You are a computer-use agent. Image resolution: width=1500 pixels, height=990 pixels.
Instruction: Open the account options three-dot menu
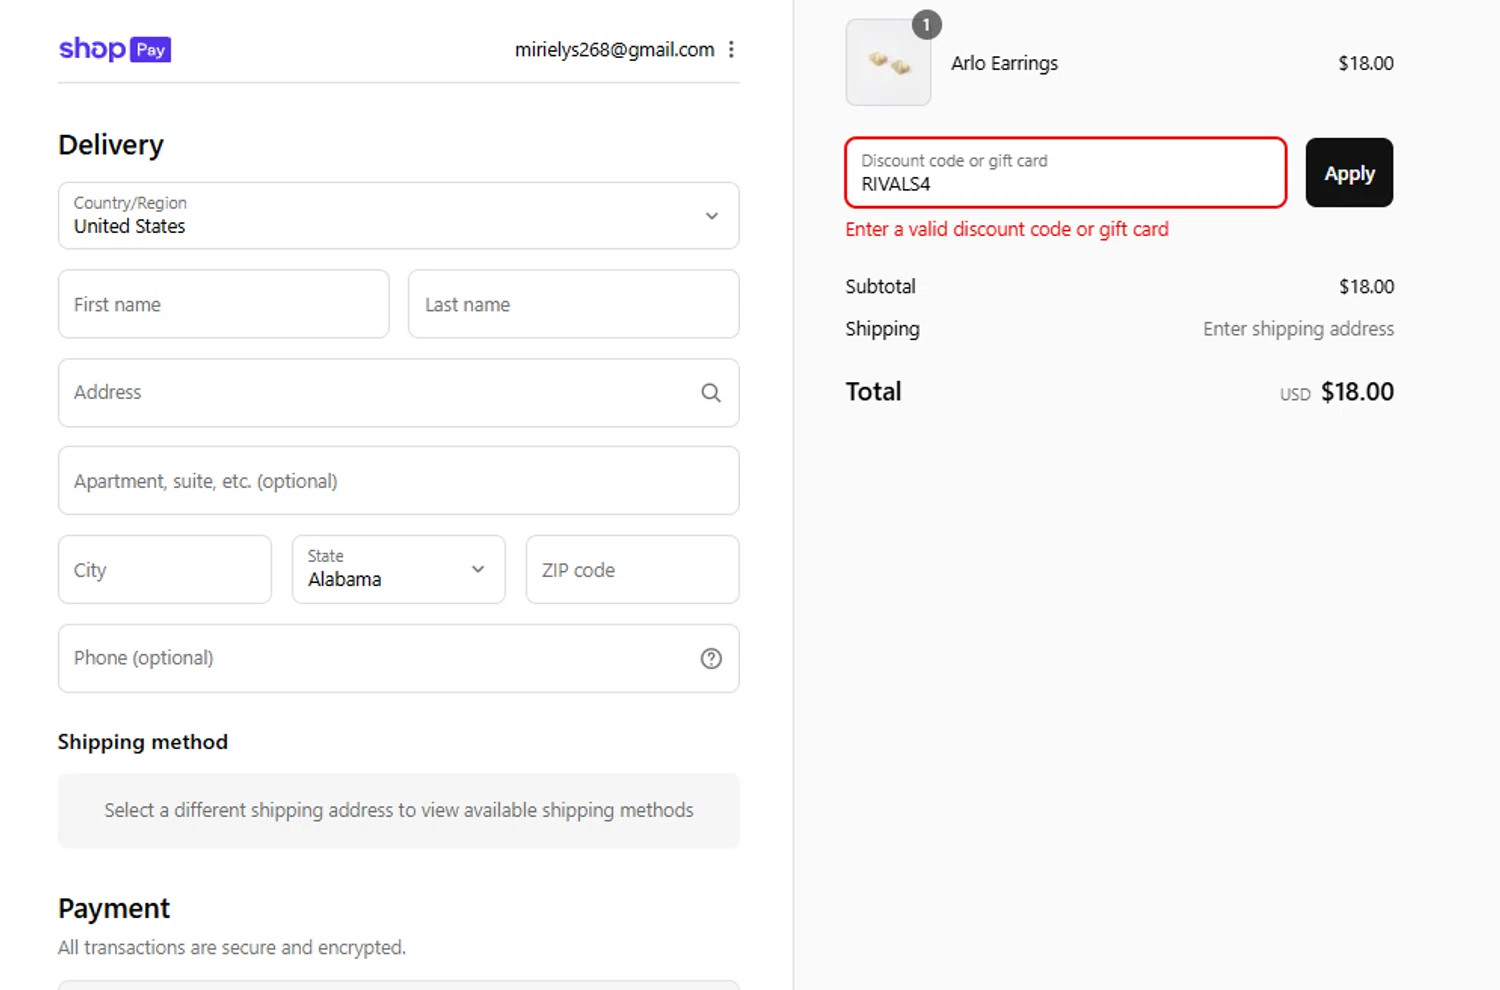(732, 49)
